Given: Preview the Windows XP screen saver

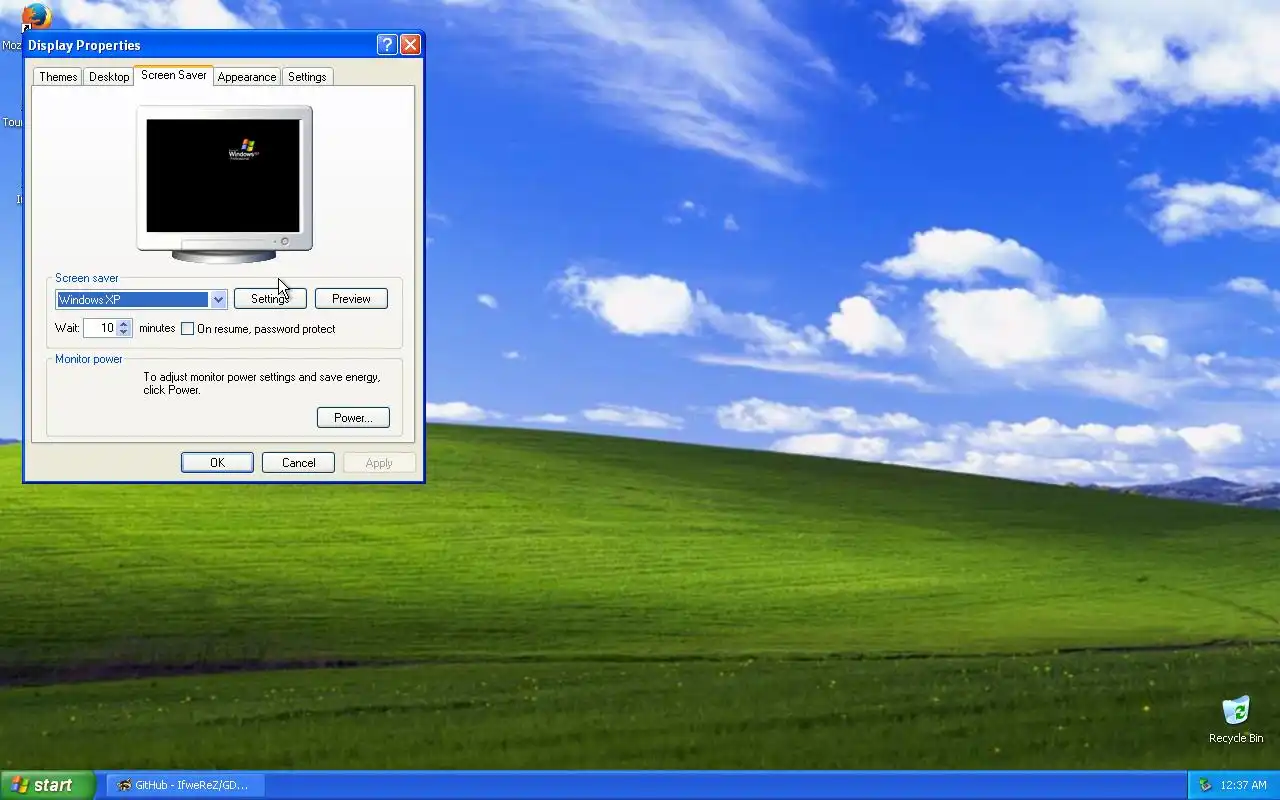Looking at the screenshot, I should coord(351,299).
